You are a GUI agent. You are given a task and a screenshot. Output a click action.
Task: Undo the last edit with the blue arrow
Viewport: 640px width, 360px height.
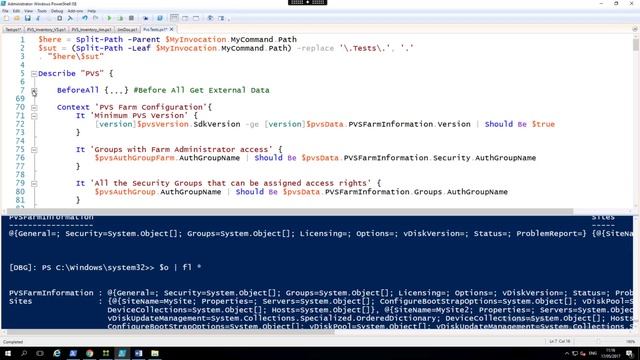point(85,18)
